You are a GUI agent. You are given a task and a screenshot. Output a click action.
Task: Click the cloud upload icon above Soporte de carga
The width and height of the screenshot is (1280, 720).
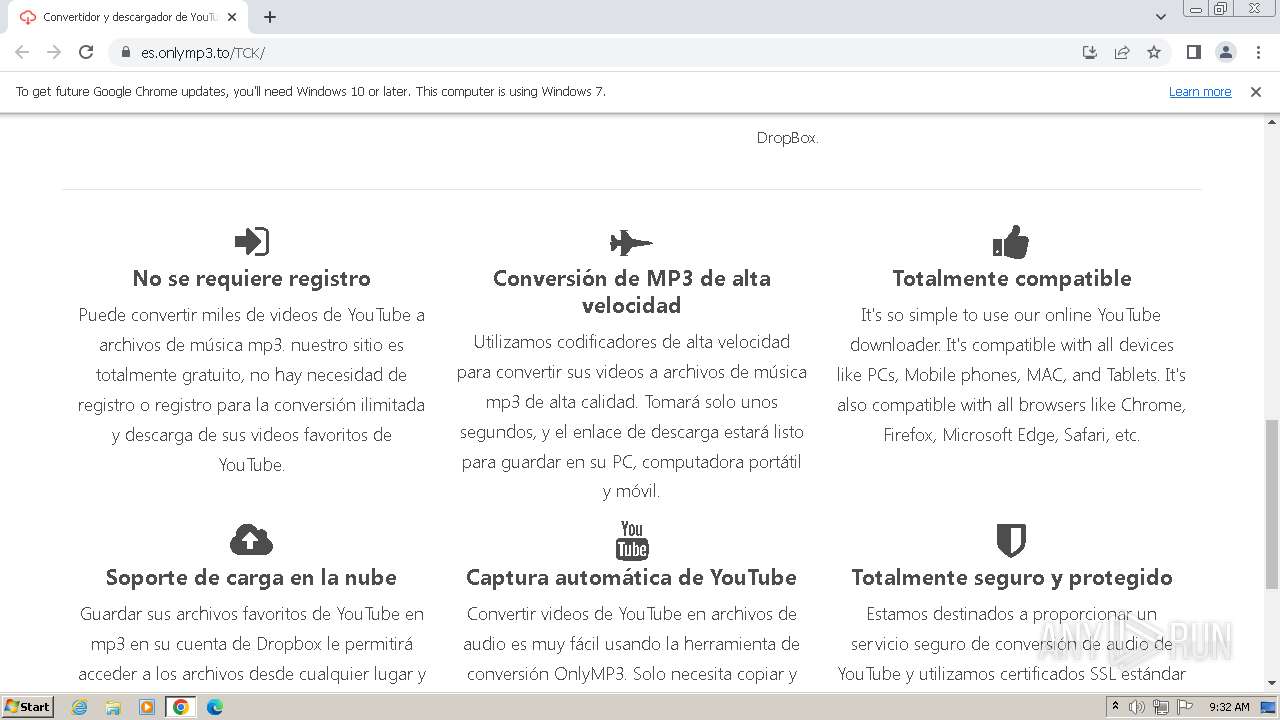click(251, 540)
